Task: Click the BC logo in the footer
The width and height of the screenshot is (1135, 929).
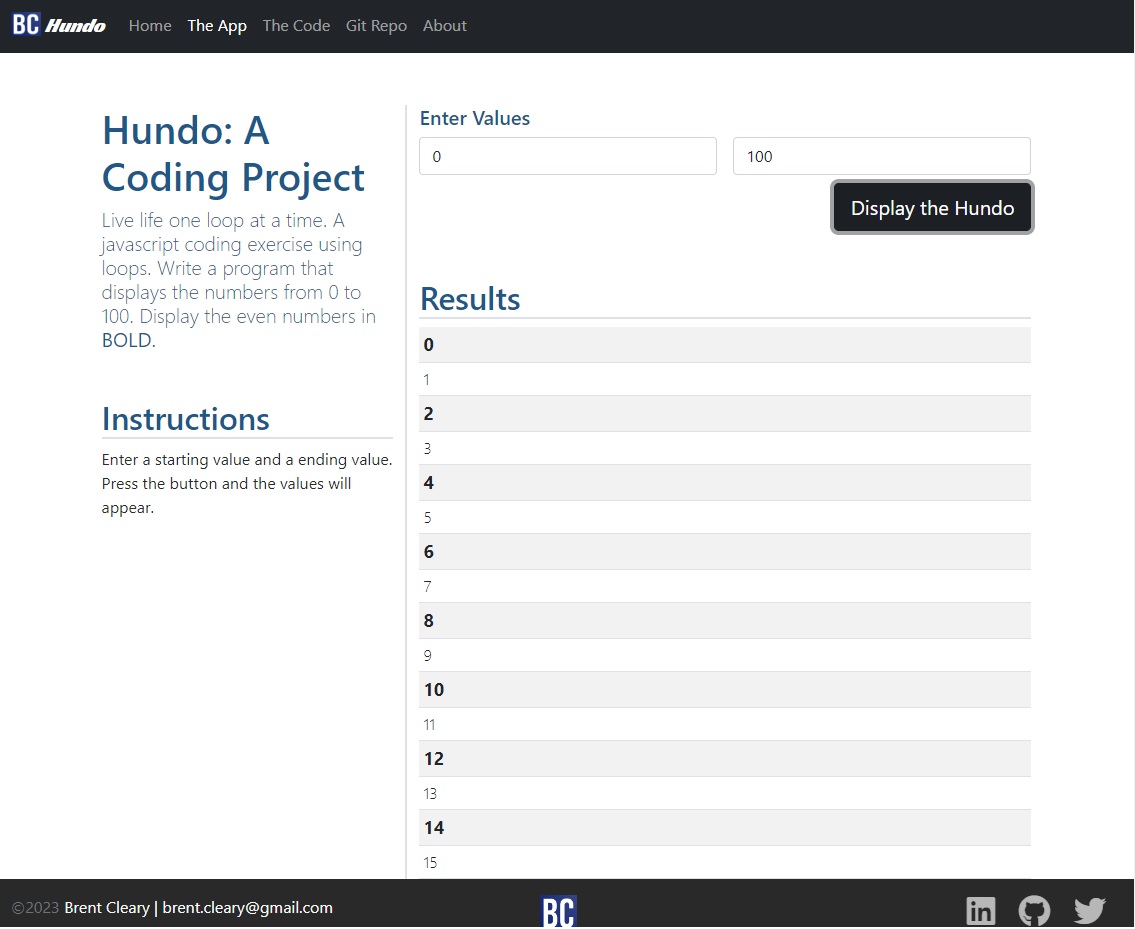Action: tap(559, 911)
